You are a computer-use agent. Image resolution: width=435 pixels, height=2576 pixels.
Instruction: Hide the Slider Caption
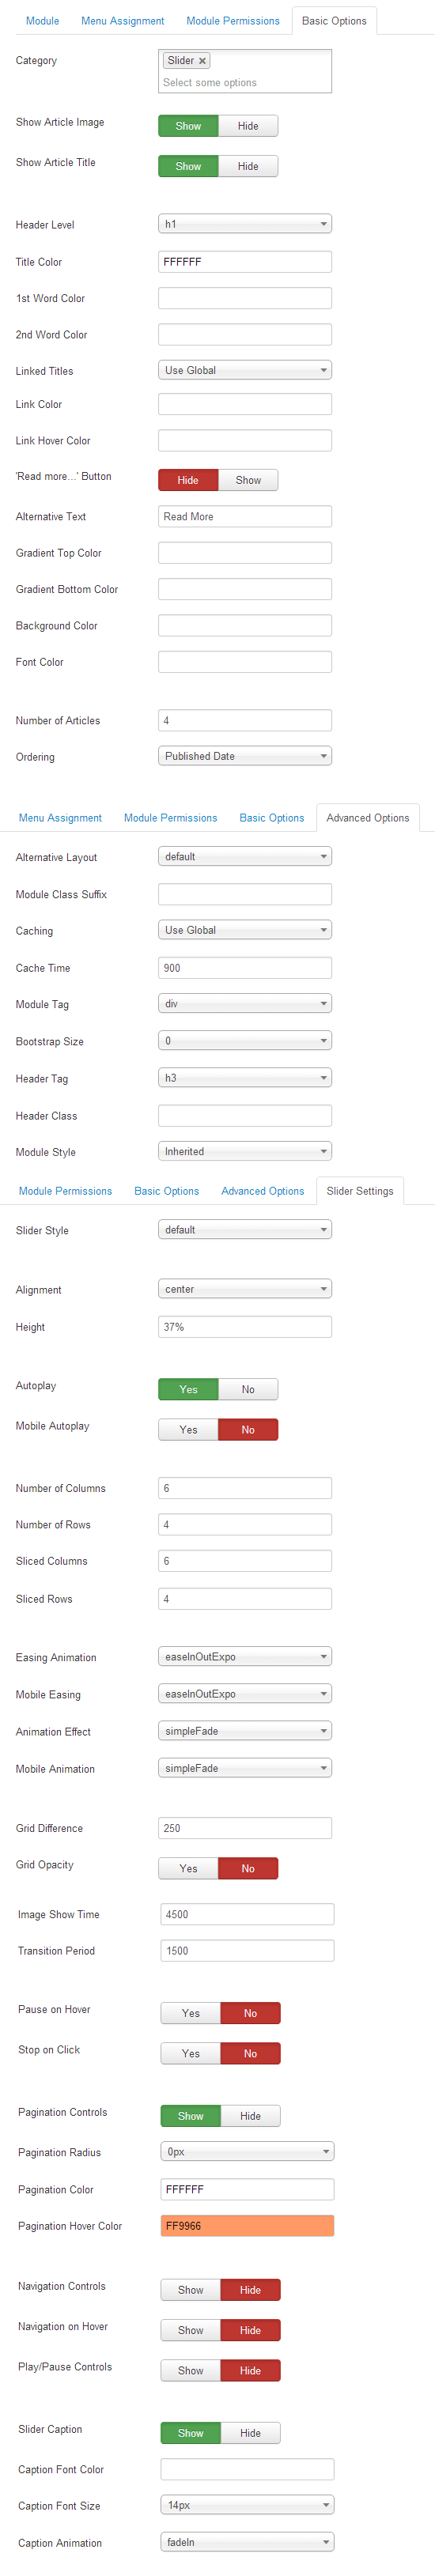click(250, 2433)
